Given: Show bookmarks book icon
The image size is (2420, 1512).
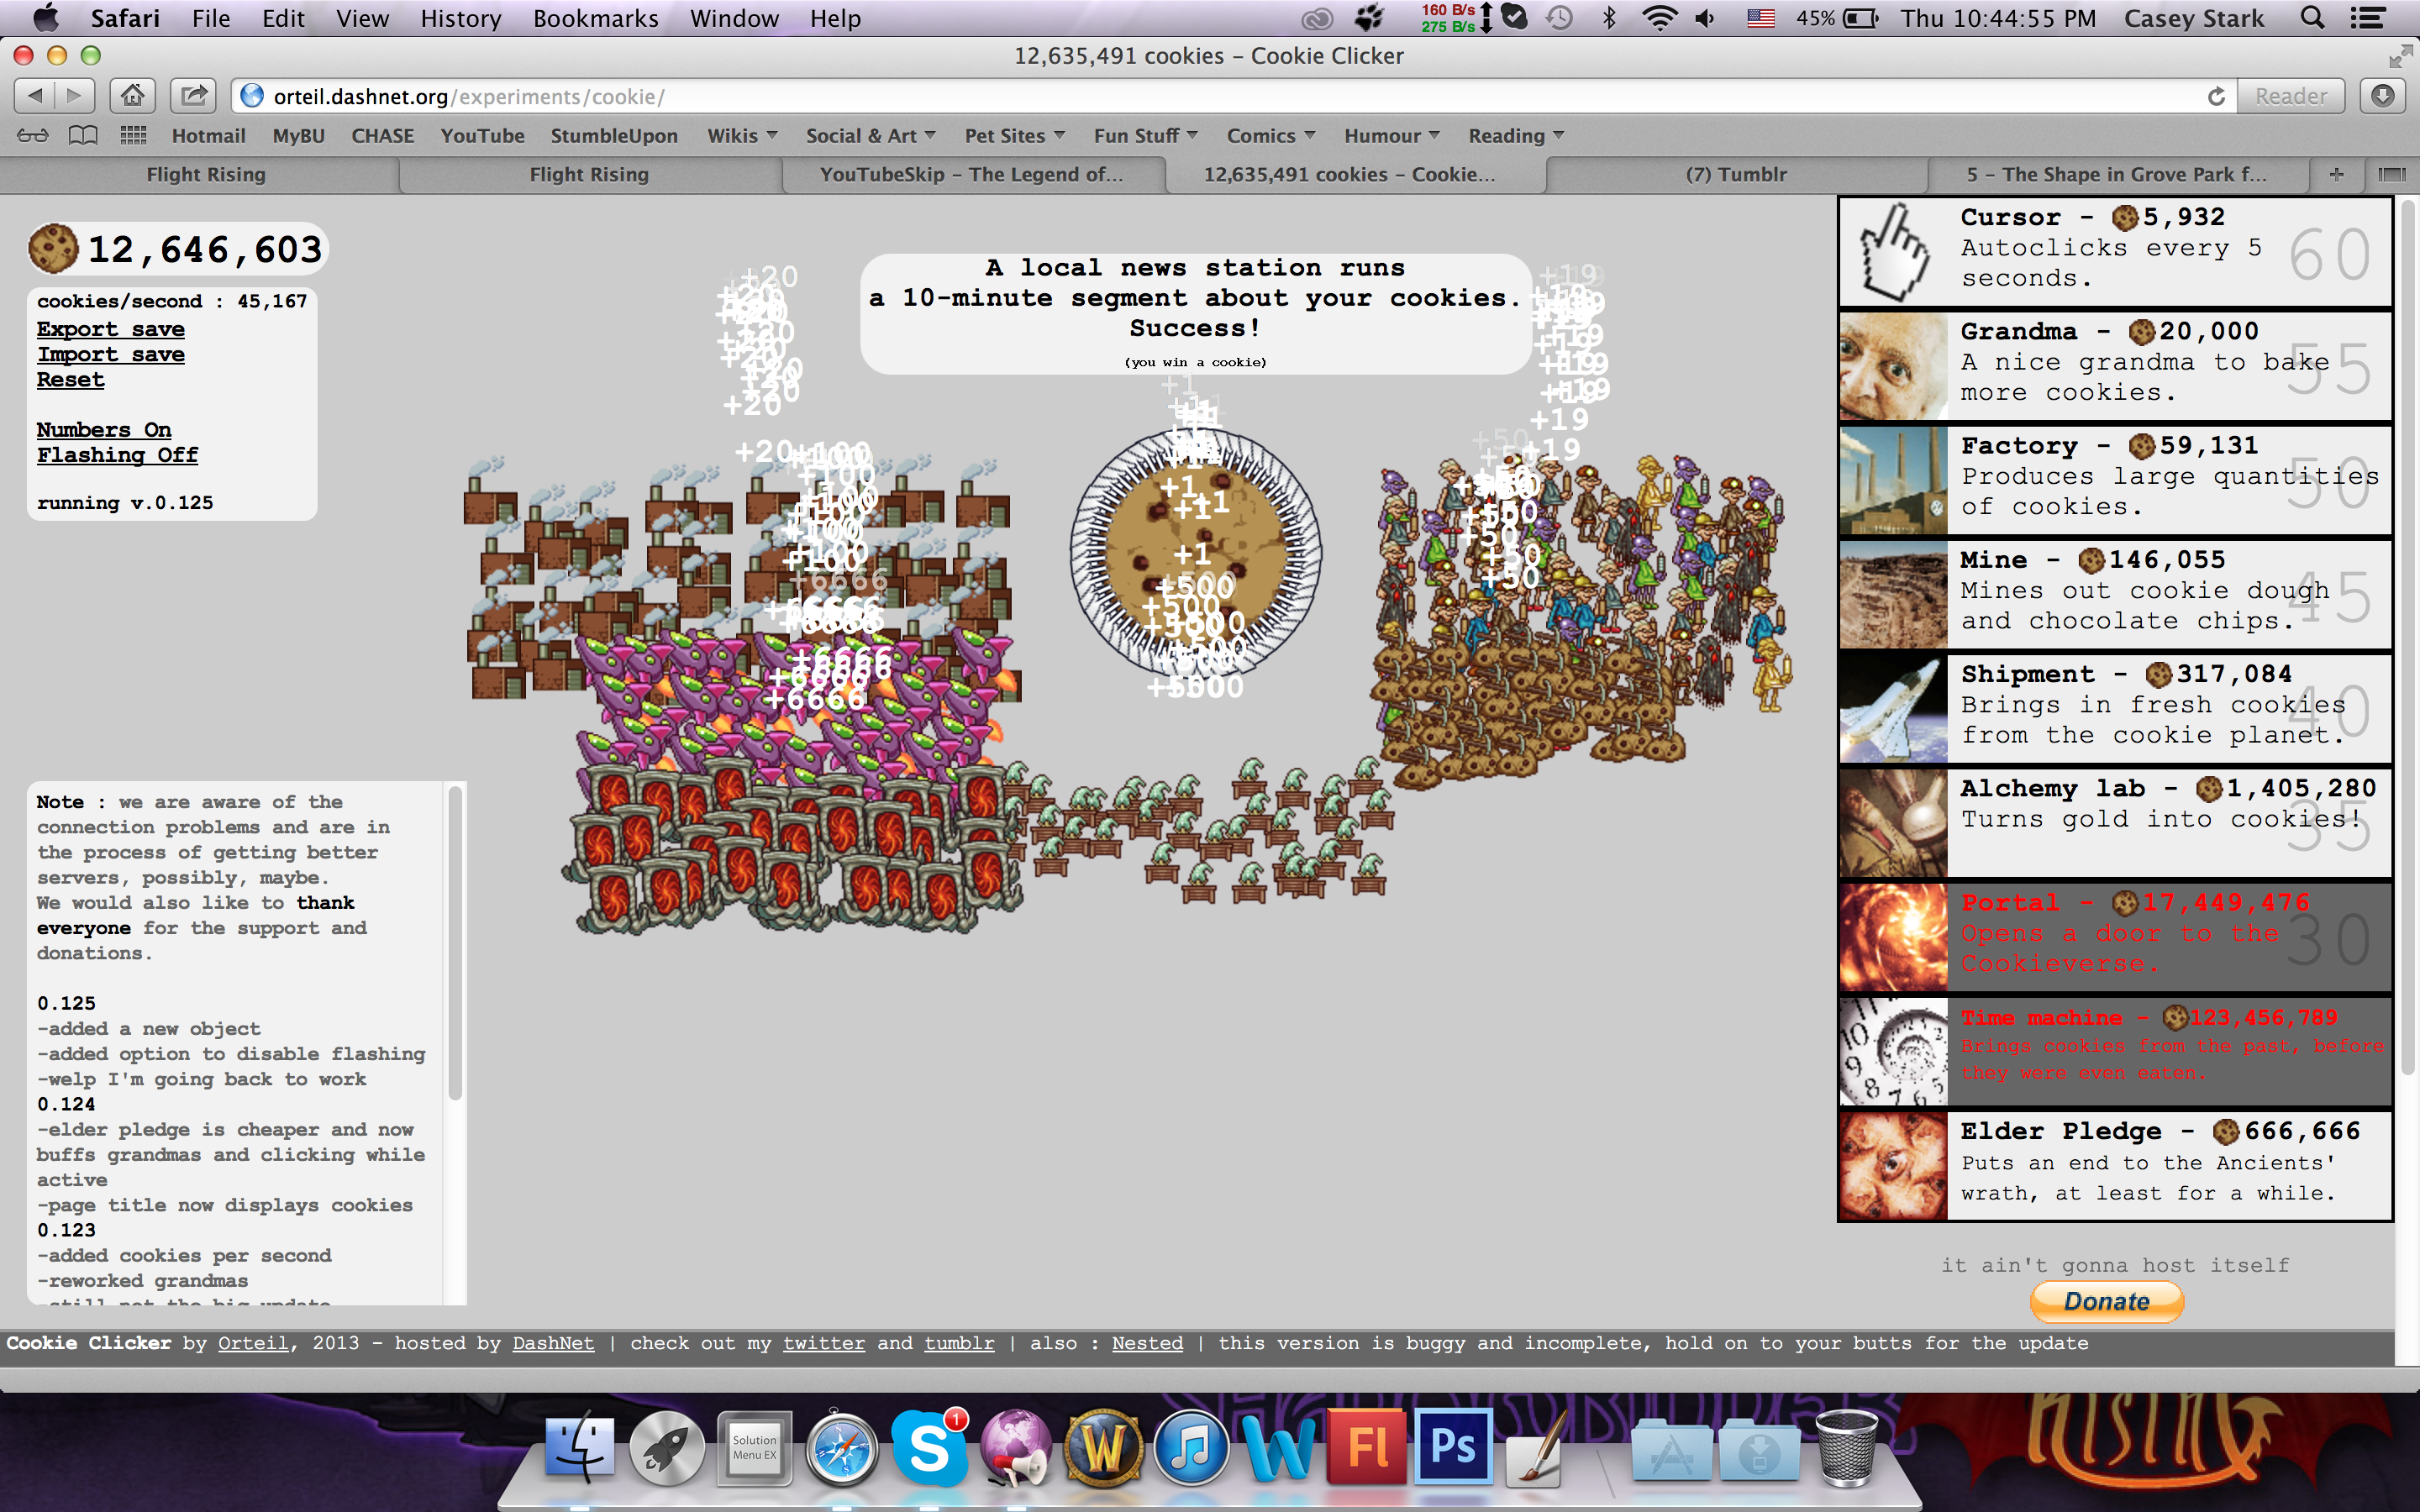Looking at the screenshot, I should 82,136.
